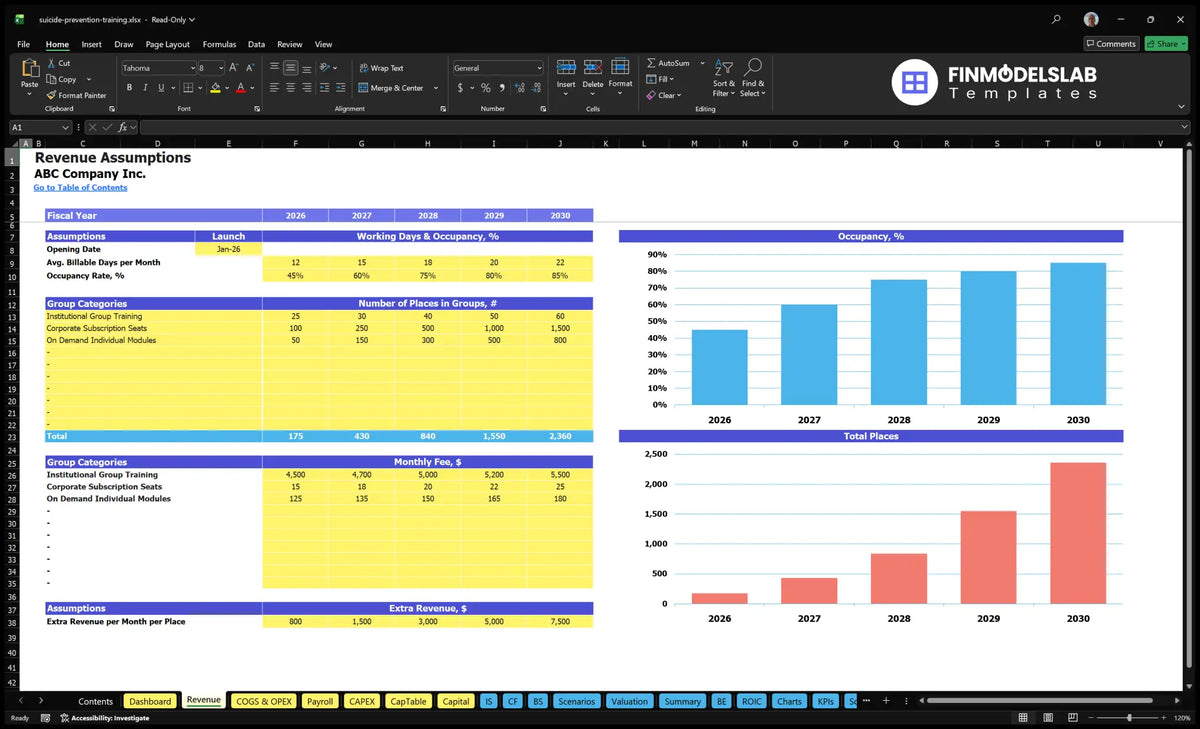
Task: Switch to Normal view in status bar
Action: [1022, 718]
